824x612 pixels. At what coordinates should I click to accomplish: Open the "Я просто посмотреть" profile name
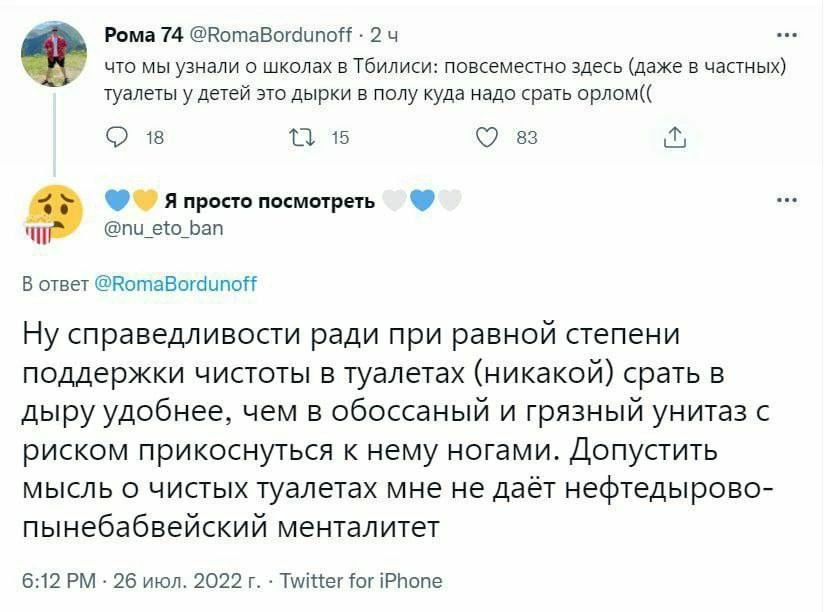pyautogui.click(x=269, y=201)
